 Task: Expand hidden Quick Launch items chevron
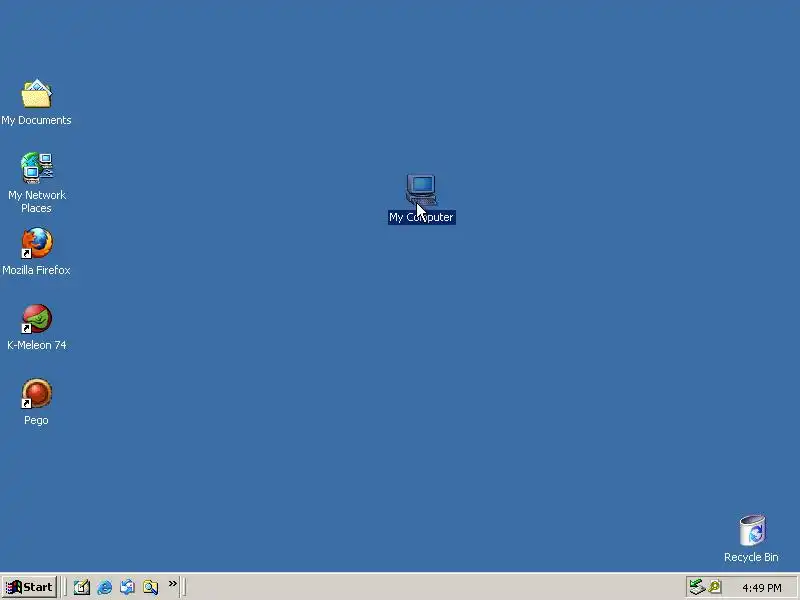click(173, 583)
